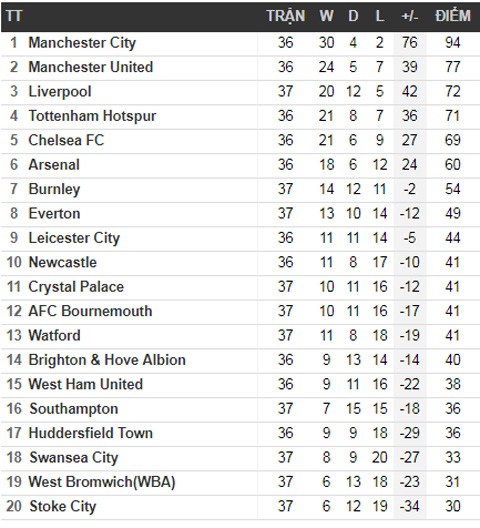Click West Bromwich(WBA) team name
The width and height of the screenshot is (480, 528).
(102, 482)
